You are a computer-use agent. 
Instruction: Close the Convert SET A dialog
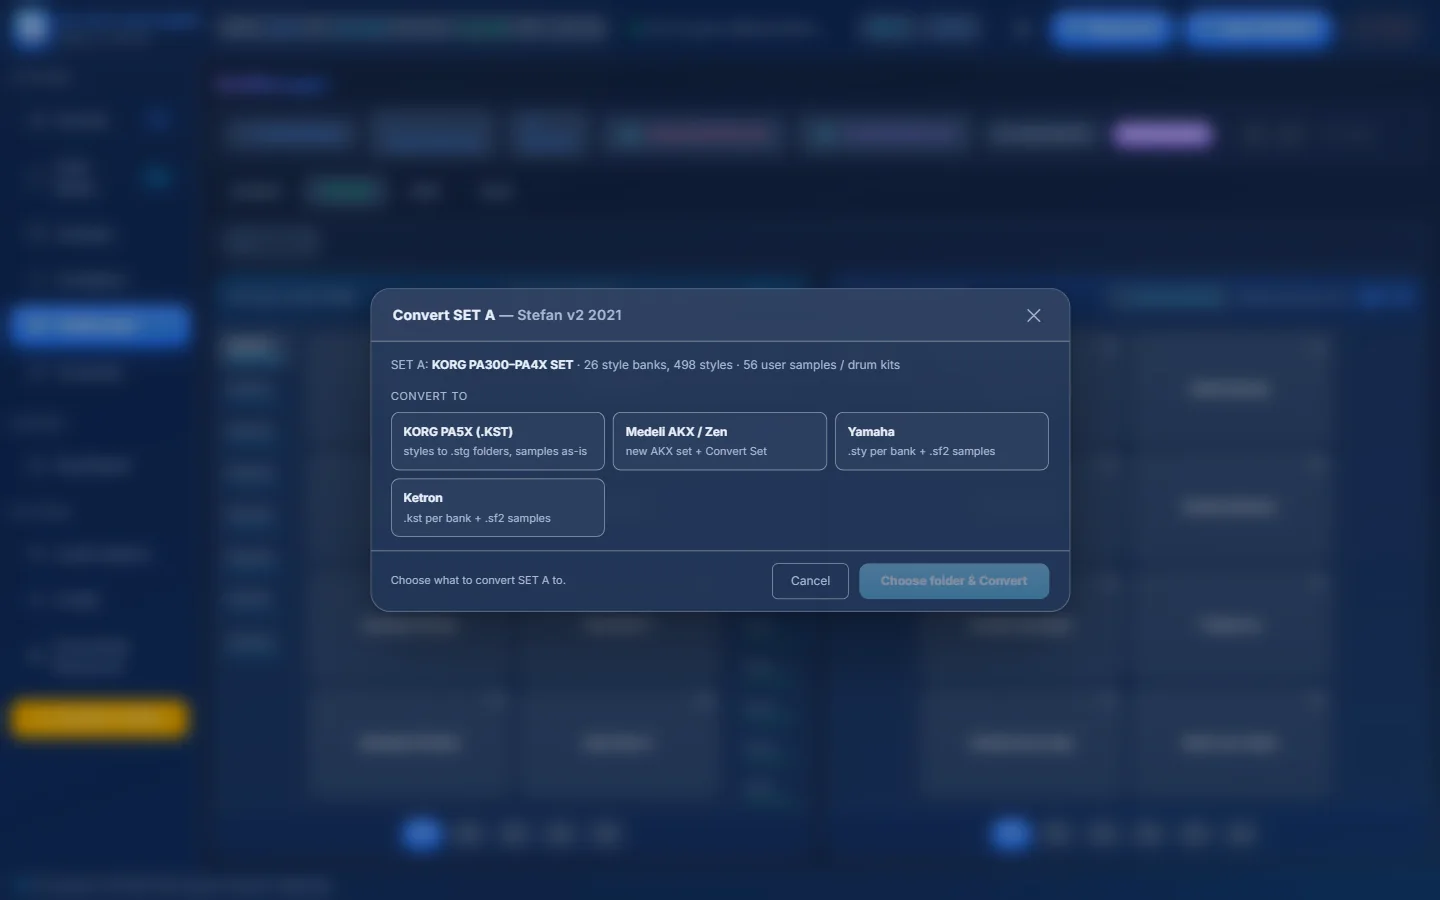point(1033,316)
